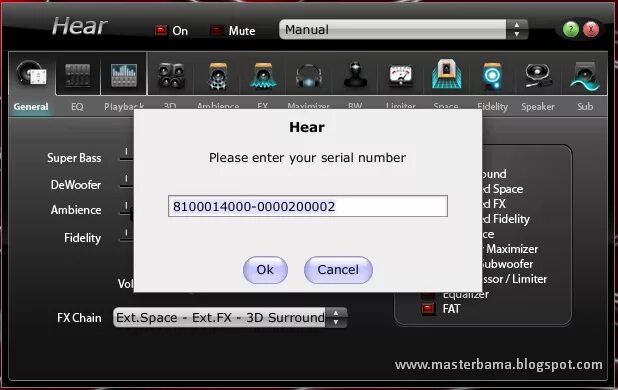Open the BW silhouette icon
Viewport: 618px width, 390px height.
click(x=355, y=74)
